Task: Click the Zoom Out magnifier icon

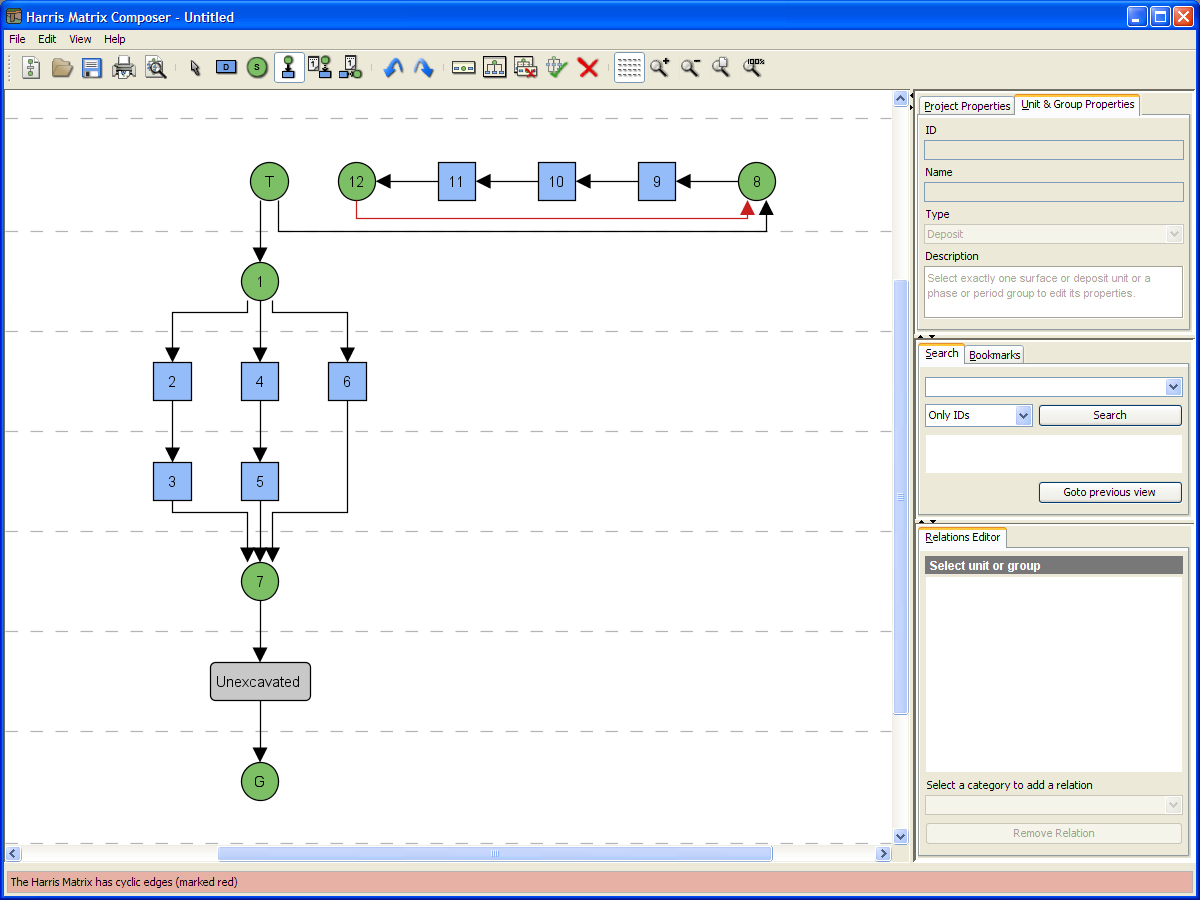Action: point(690,68)
